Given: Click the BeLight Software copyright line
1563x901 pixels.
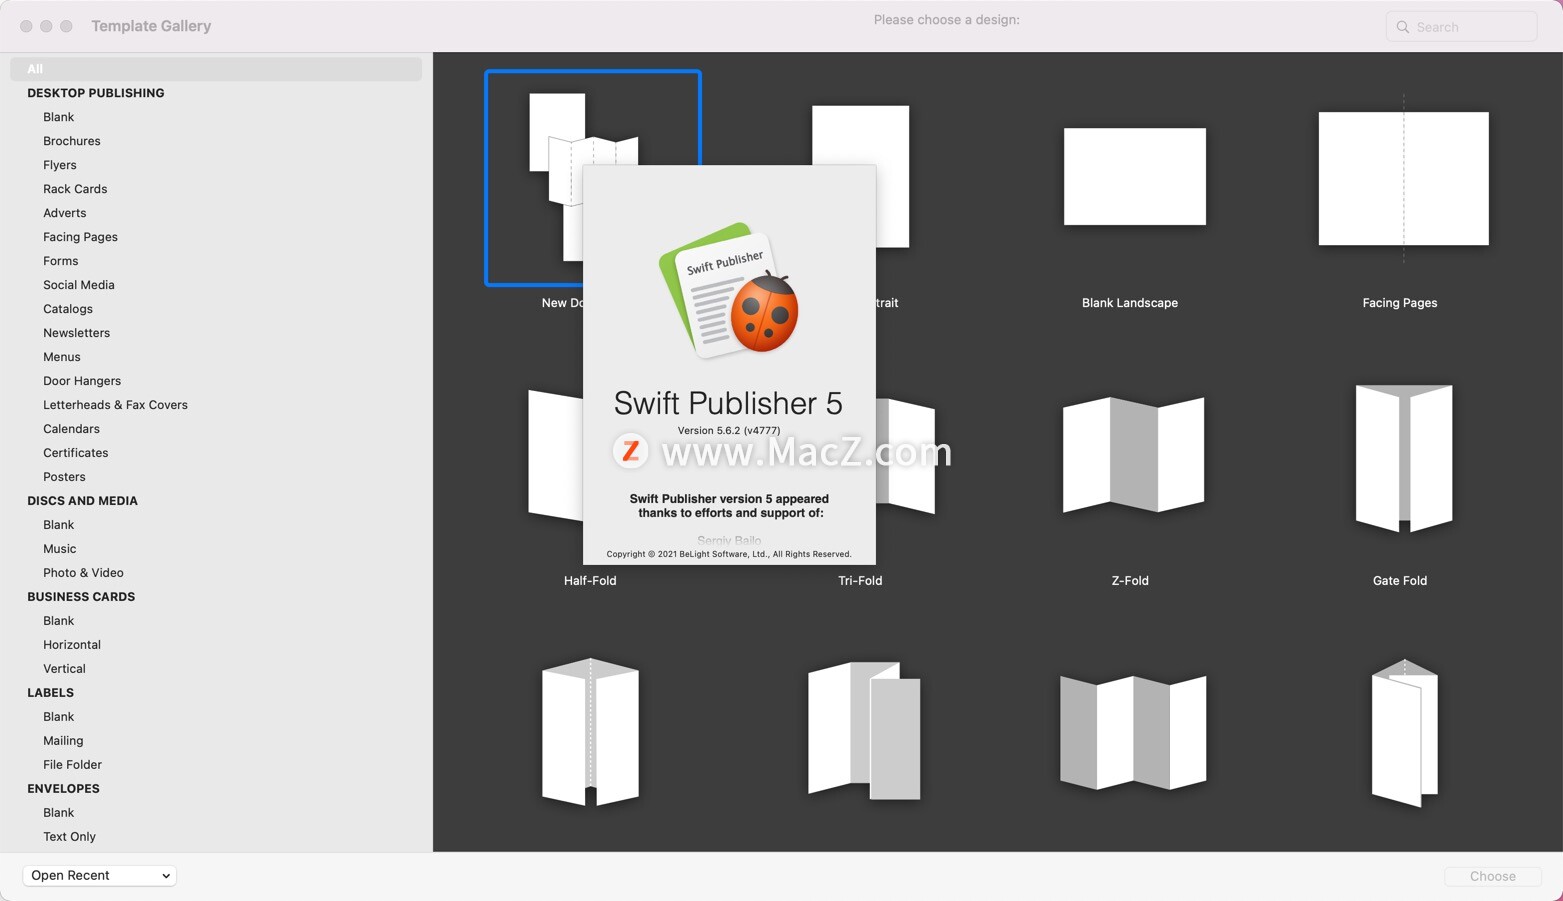Looking at the screenshot, I should coord(729,554).
